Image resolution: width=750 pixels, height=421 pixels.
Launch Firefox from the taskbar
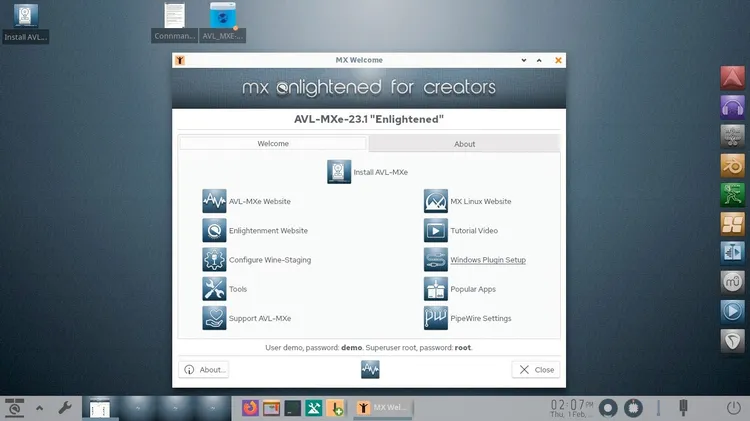coord(250,408)
